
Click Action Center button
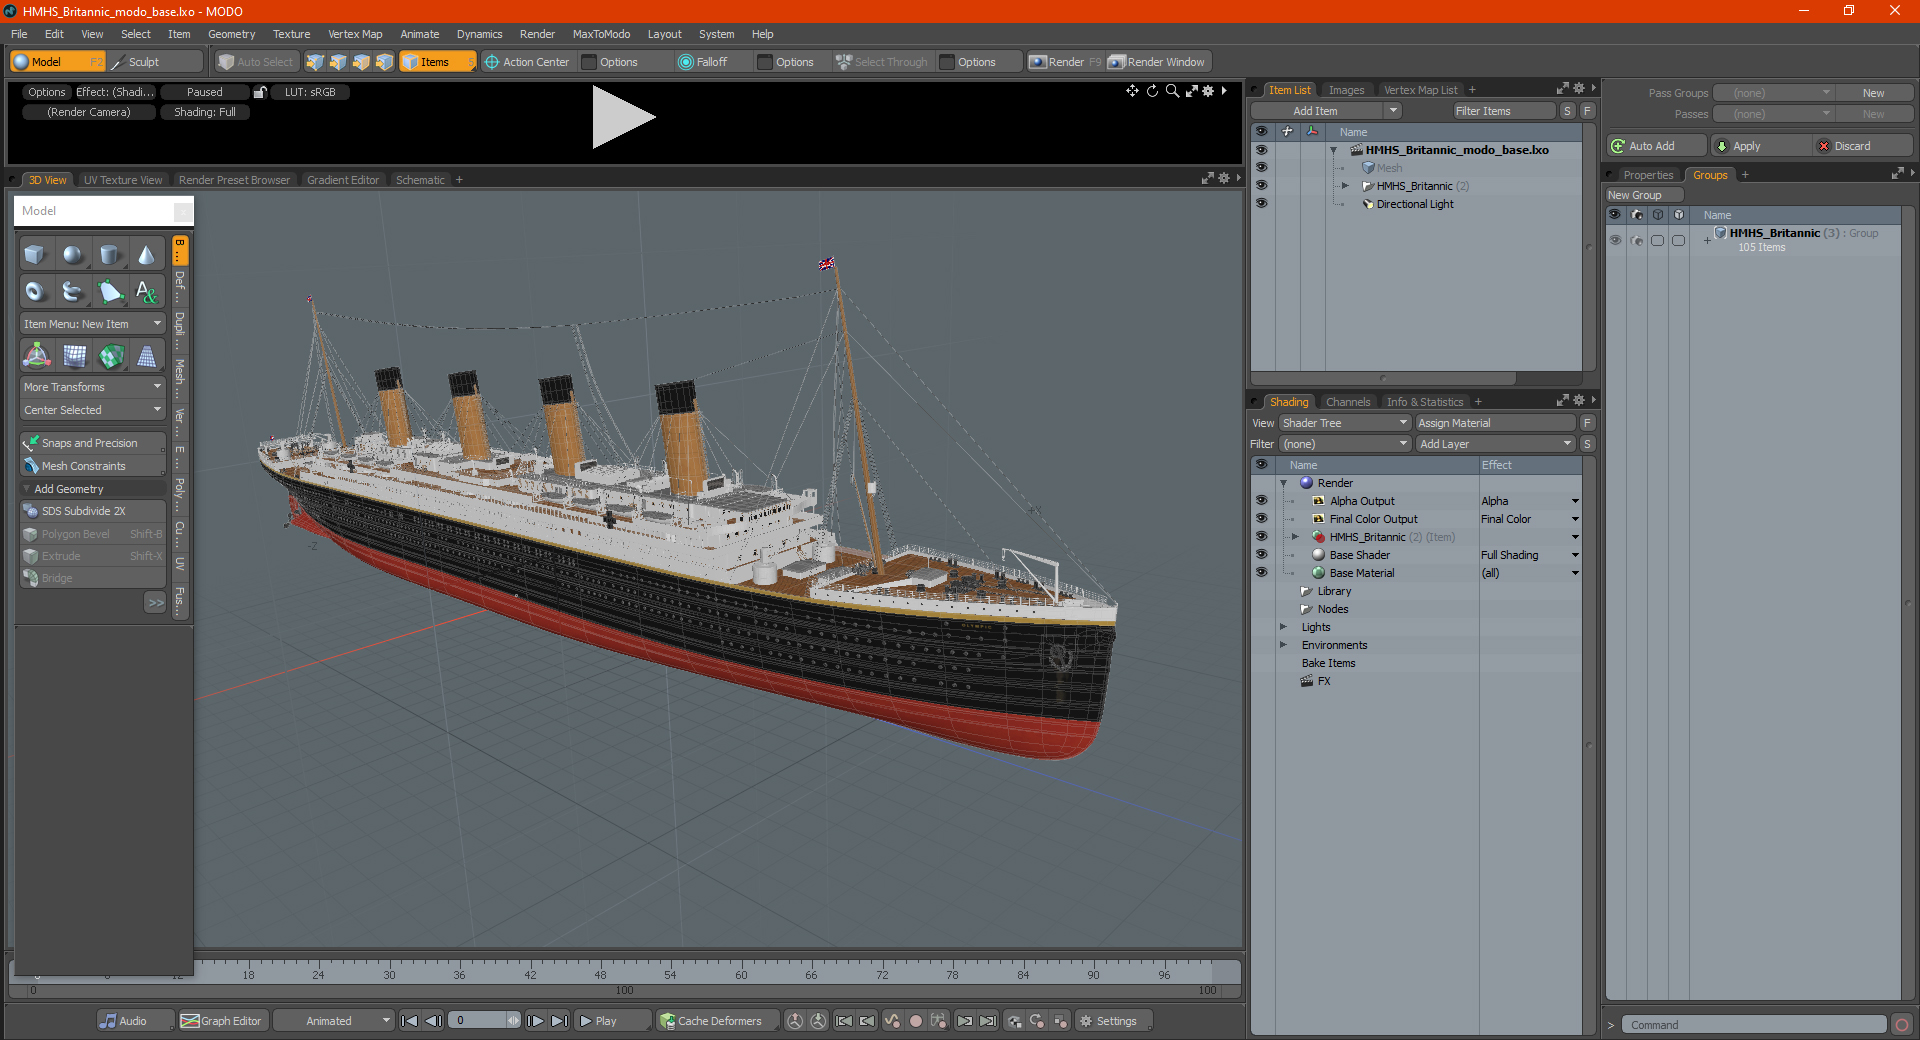[527, 62]
